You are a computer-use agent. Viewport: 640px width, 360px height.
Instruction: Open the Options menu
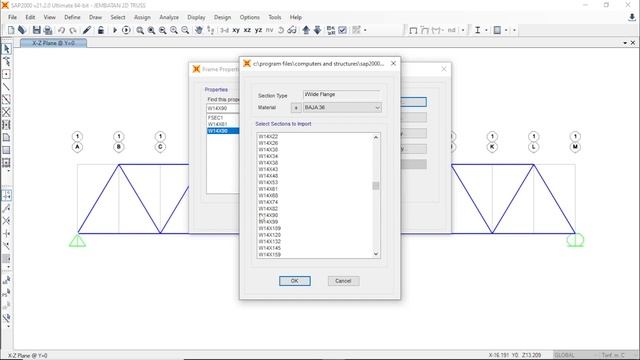tap(249, 17)
